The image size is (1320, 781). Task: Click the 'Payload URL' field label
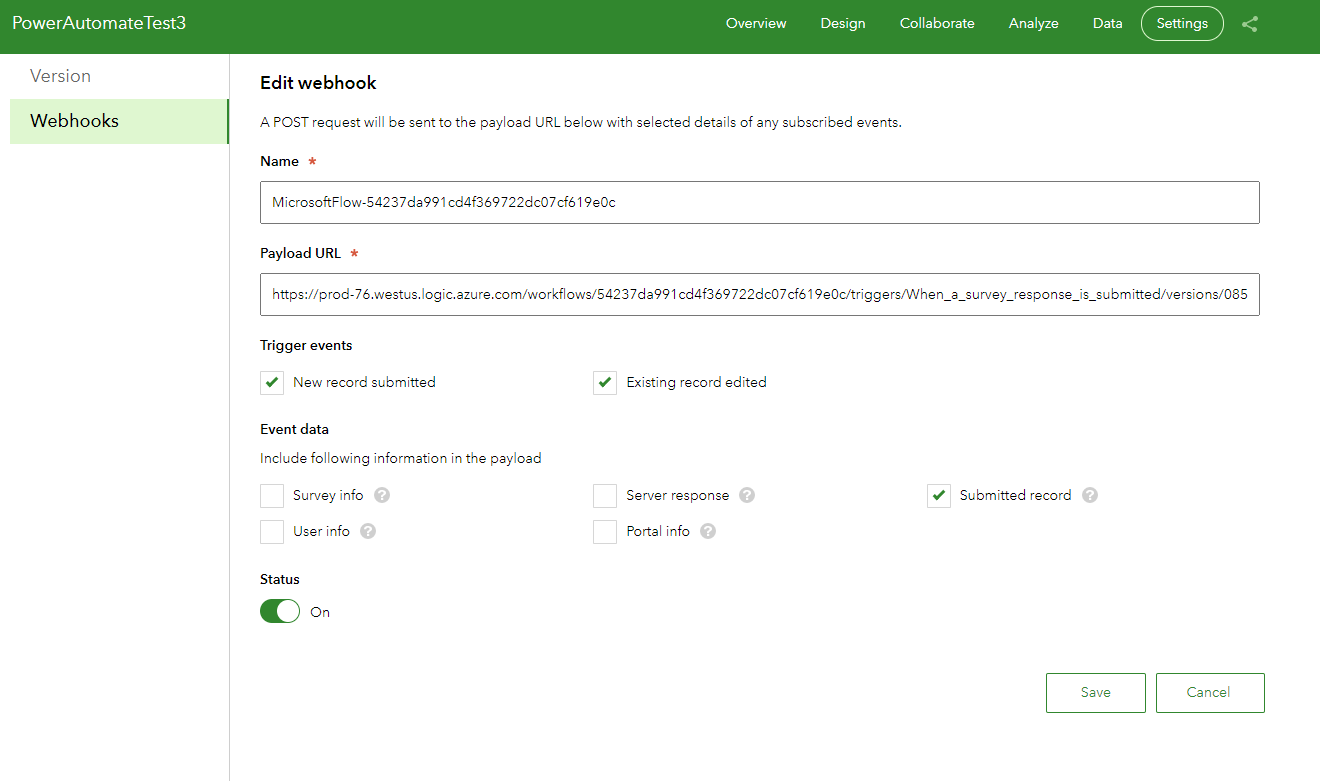(x=300, y=253)
